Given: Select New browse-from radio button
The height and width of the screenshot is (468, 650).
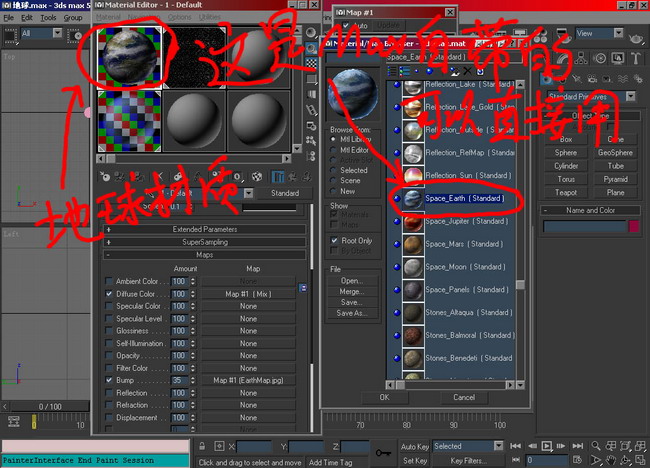Looking at the screenshot, I should point(333,191).
